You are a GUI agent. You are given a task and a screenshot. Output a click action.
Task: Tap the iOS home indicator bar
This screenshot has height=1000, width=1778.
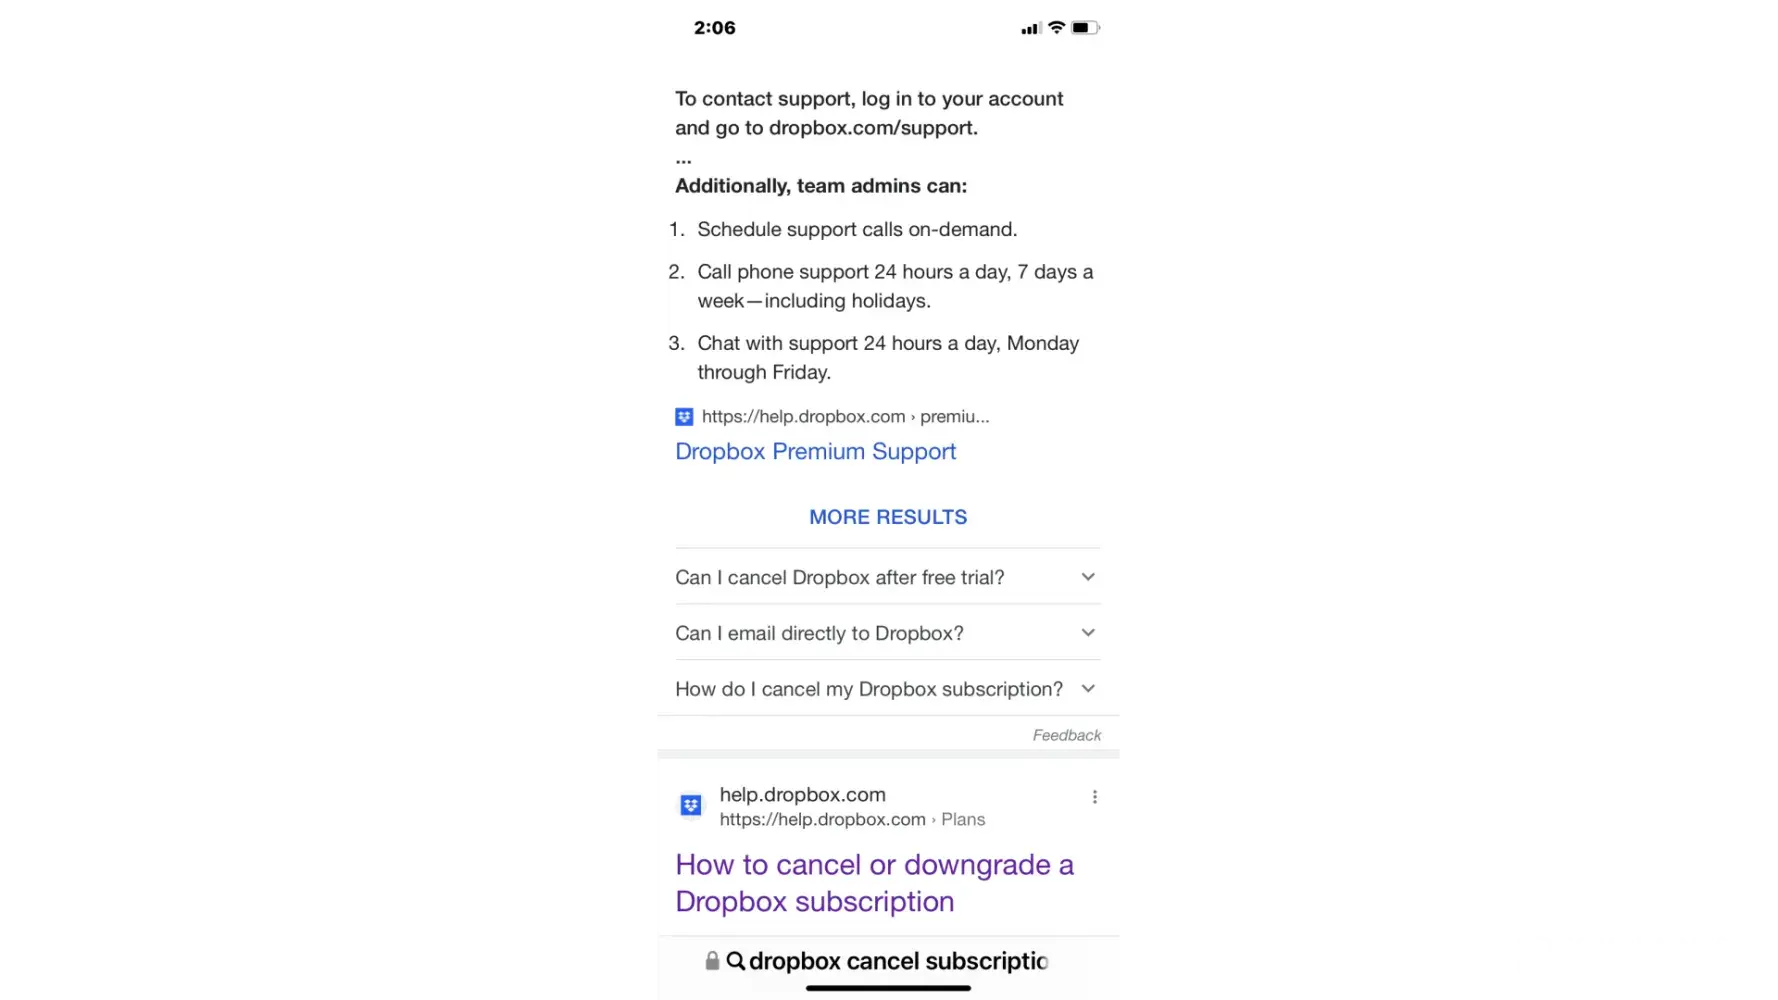point(888,988)
